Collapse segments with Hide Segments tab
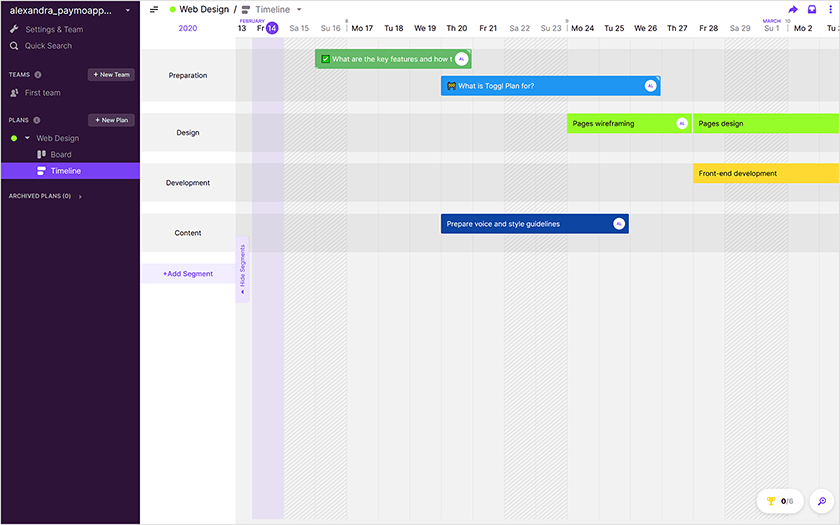The image size is (840, 525). pyautogui.click(x=242, y=269)
